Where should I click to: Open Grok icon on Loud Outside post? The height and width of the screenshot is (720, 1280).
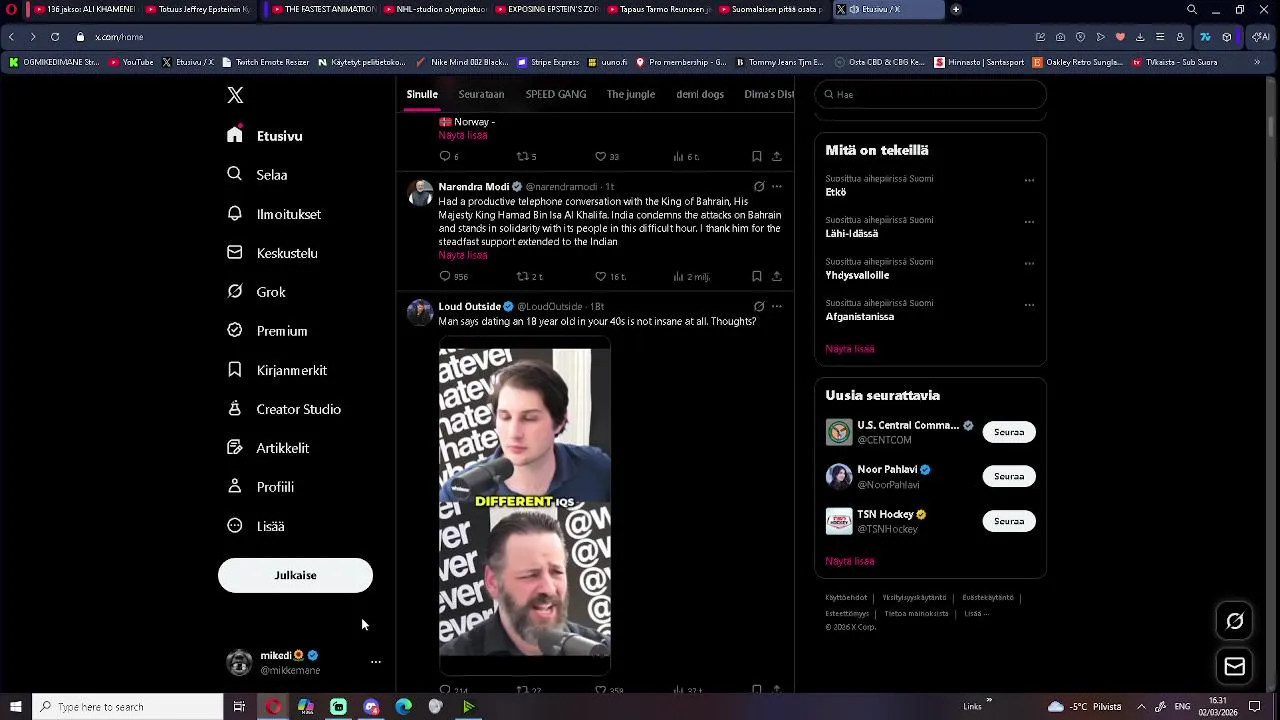coord(759,307)
